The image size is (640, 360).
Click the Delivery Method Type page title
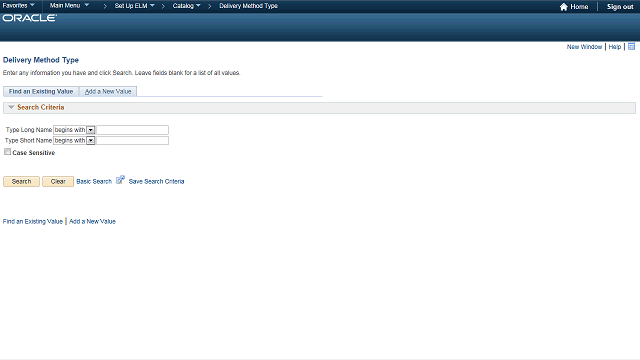41,60
